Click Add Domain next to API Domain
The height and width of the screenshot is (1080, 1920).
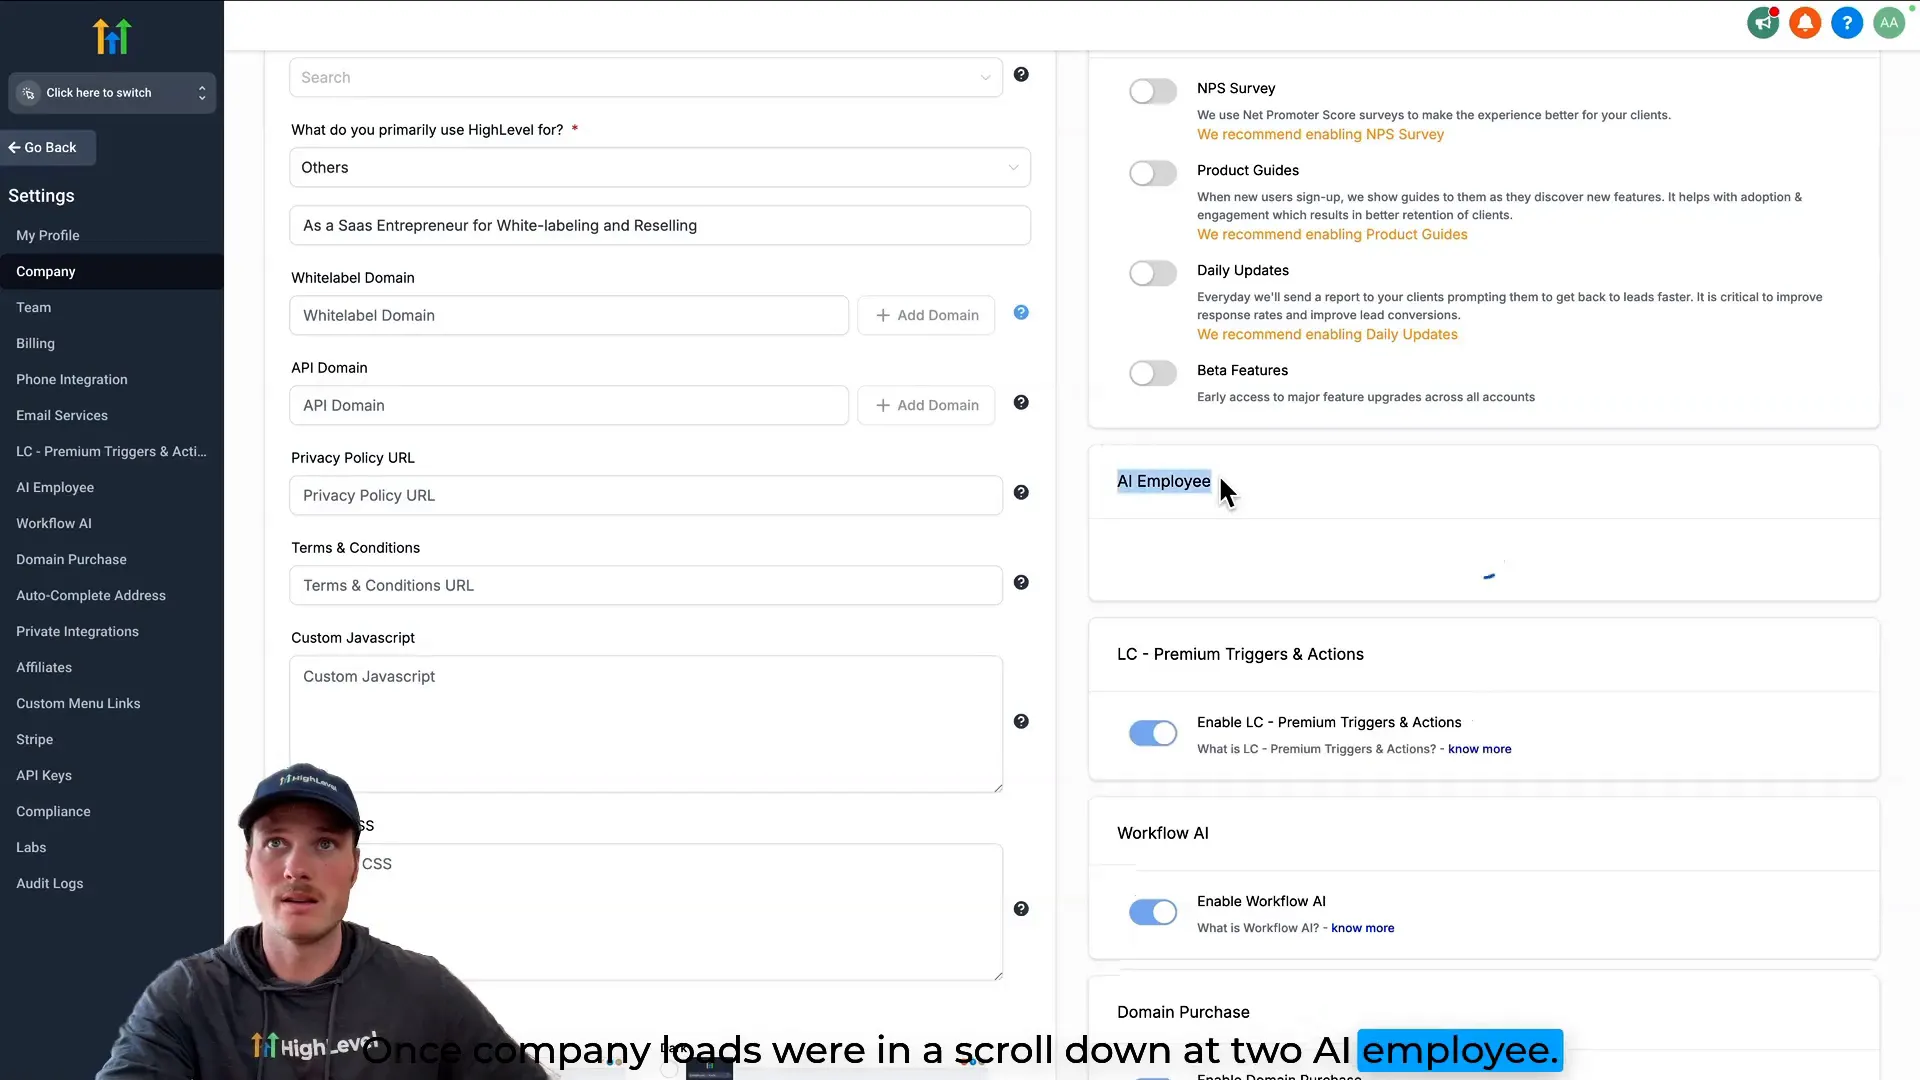926,405
